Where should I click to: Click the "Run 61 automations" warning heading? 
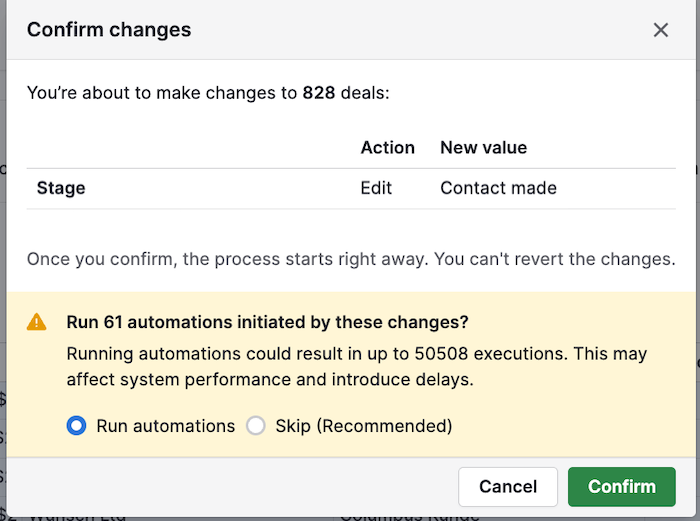tap(267, 322)
